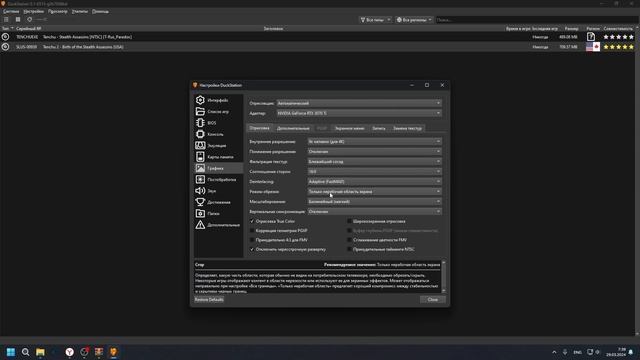The height and width of the screenshot is (360, 640).
Task: Open the Help menu
Action: (x=100, y=11)
